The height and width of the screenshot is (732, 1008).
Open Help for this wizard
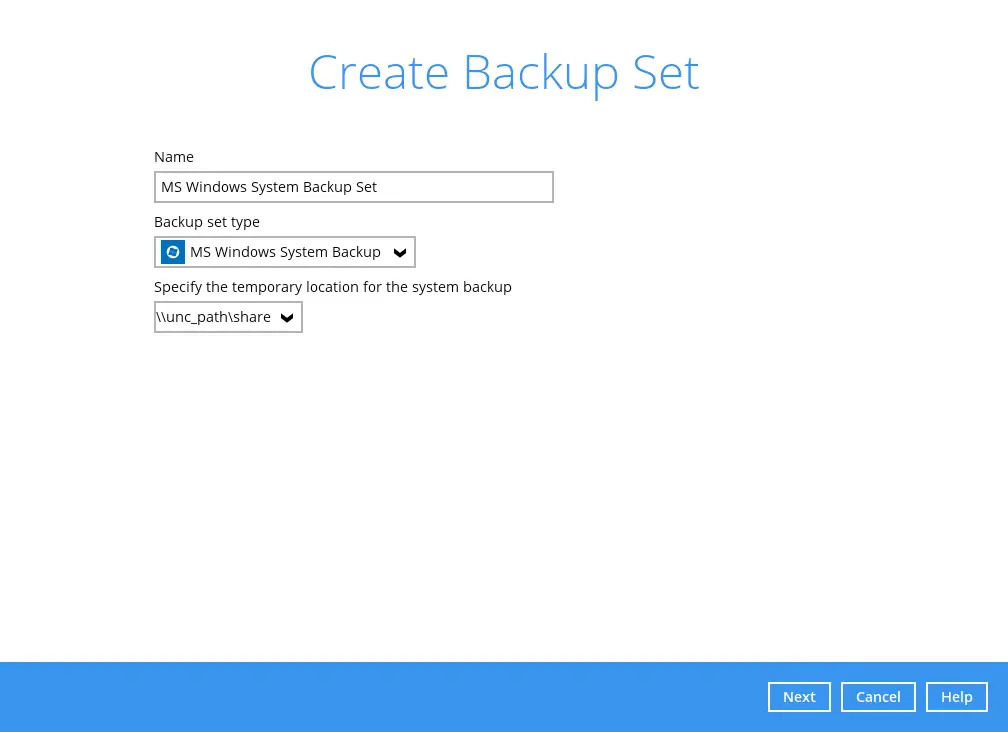(956, 697)
